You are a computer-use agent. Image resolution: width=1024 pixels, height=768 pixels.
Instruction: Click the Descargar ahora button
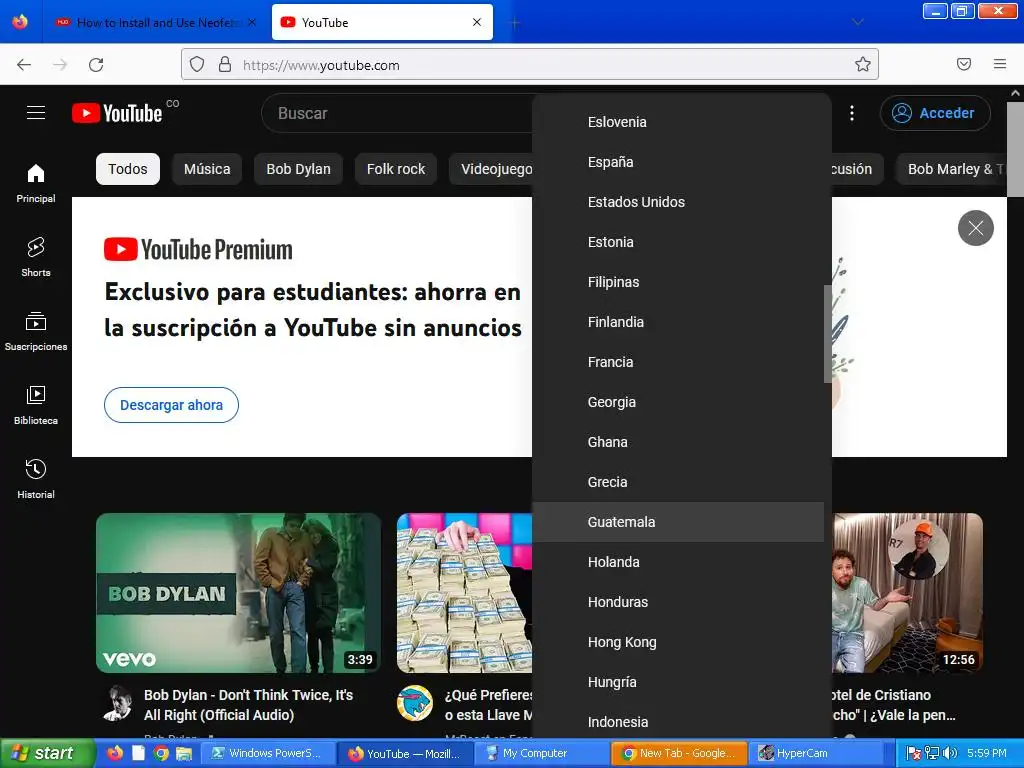tap(171, 405)
